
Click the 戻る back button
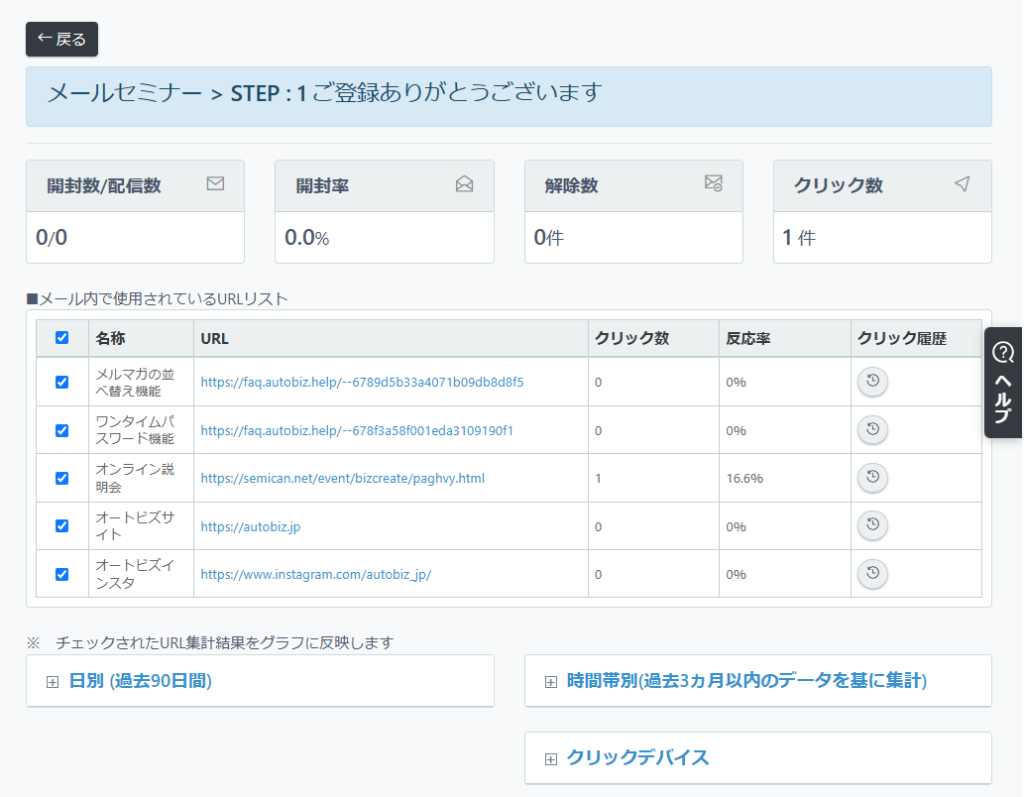point(62,39)
